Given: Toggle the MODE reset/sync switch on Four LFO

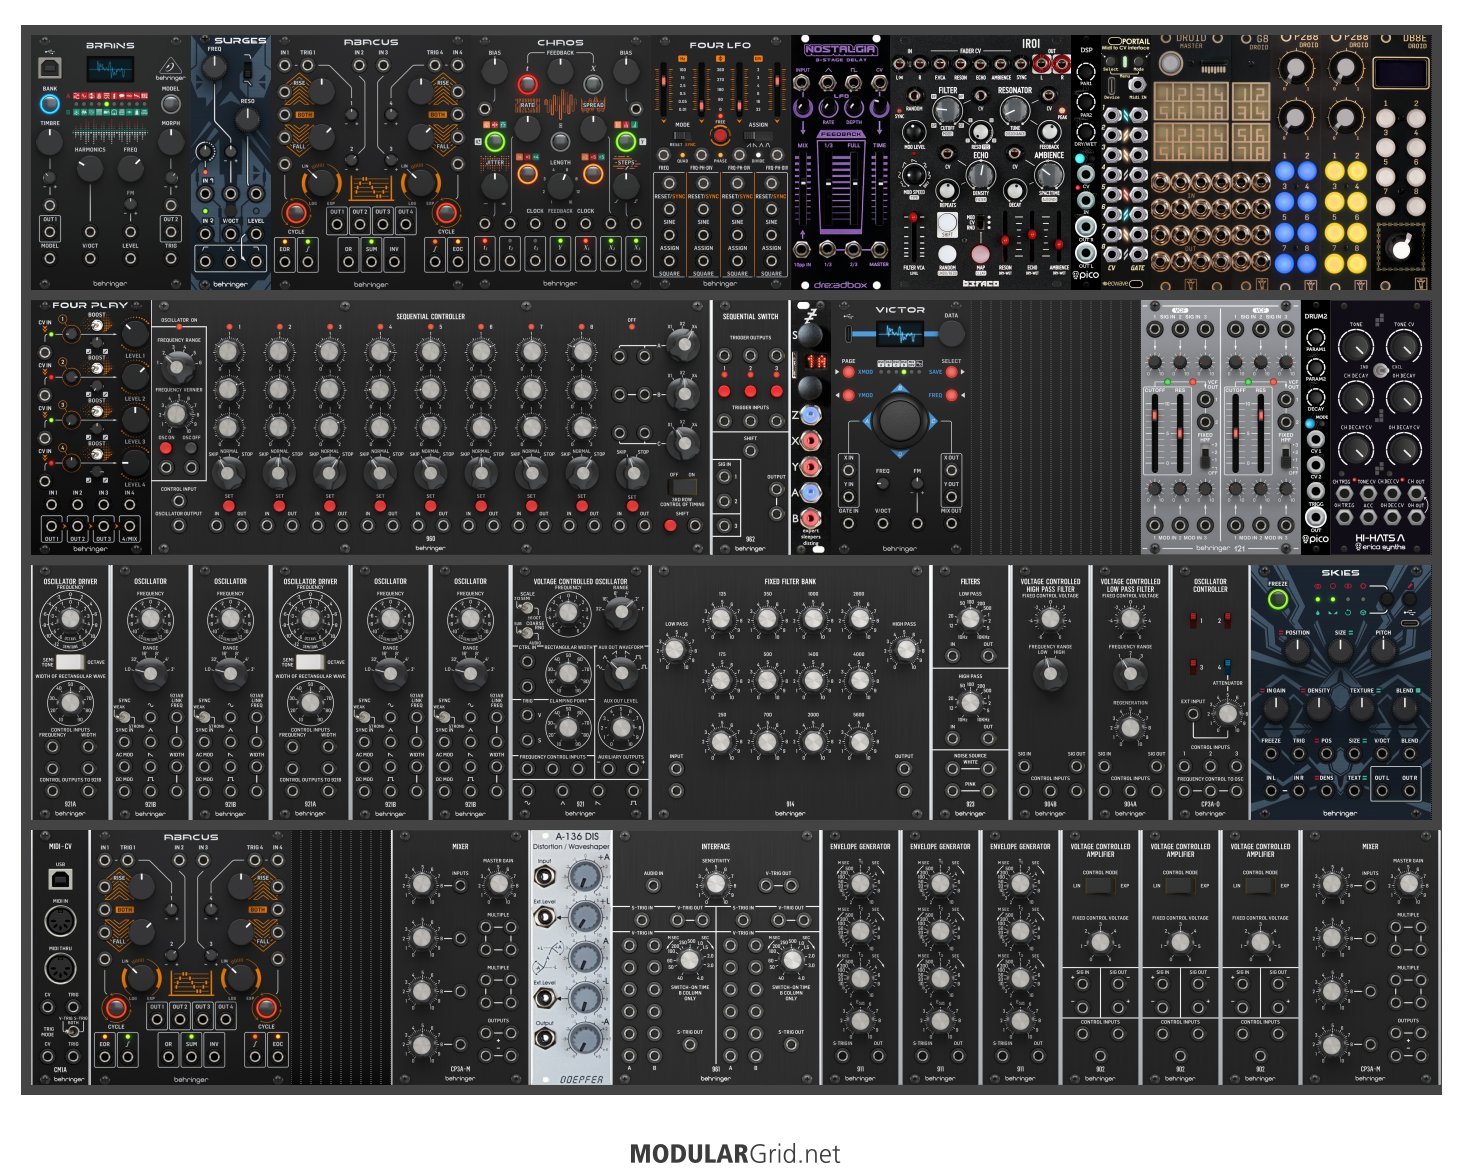Looking at the screenshot, I should tap(683, 135).
